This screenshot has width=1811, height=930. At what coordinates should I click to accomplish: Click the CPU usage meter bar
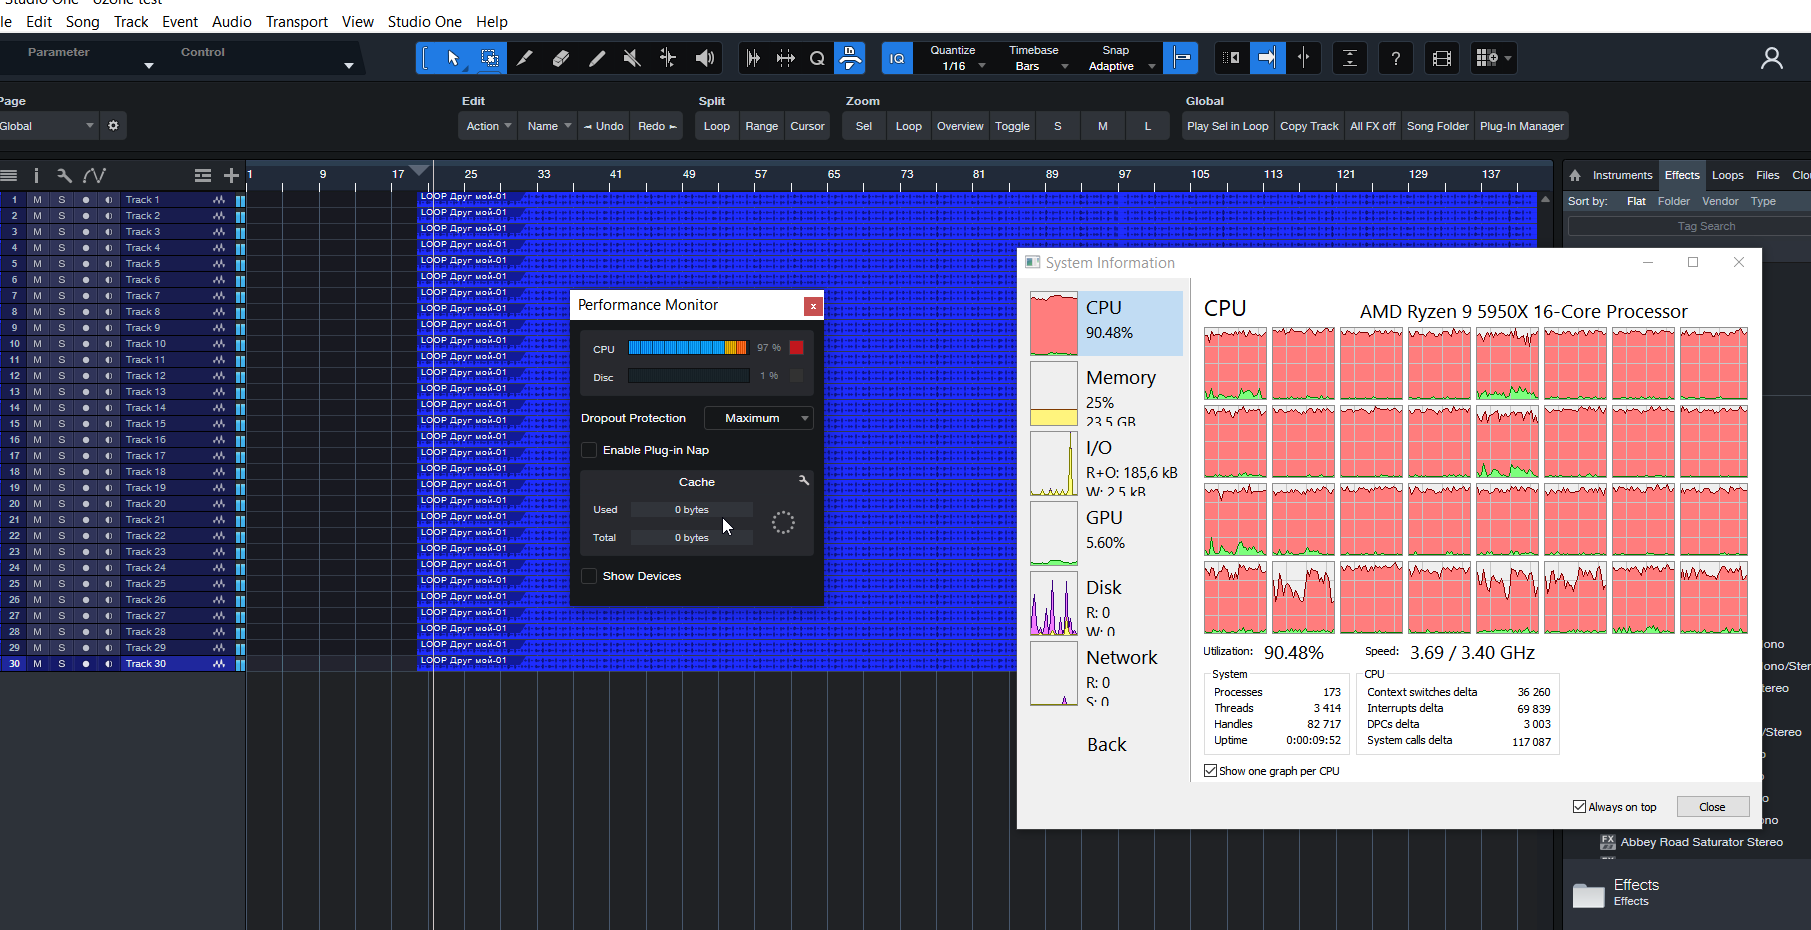pyautogui.click(x=688, y=348)
